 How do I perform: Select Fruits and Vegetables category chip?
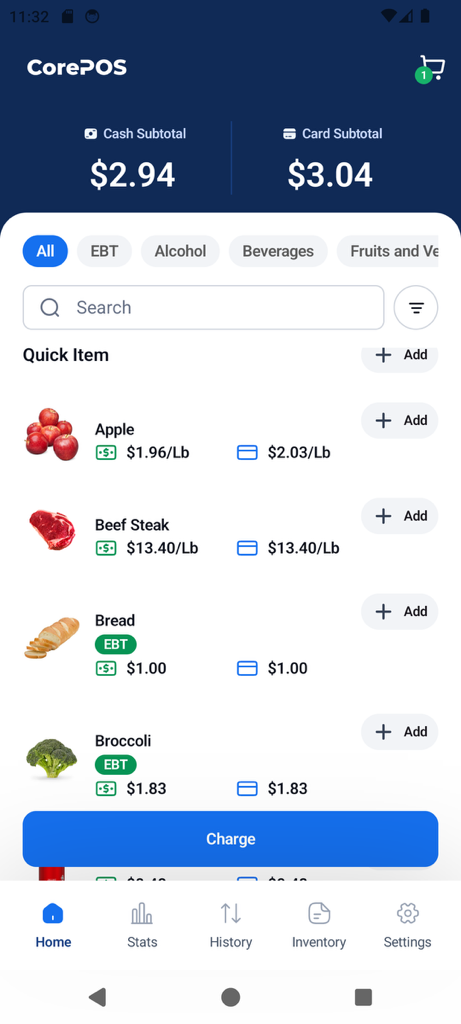pyautogui.click(x=388, y=251)
